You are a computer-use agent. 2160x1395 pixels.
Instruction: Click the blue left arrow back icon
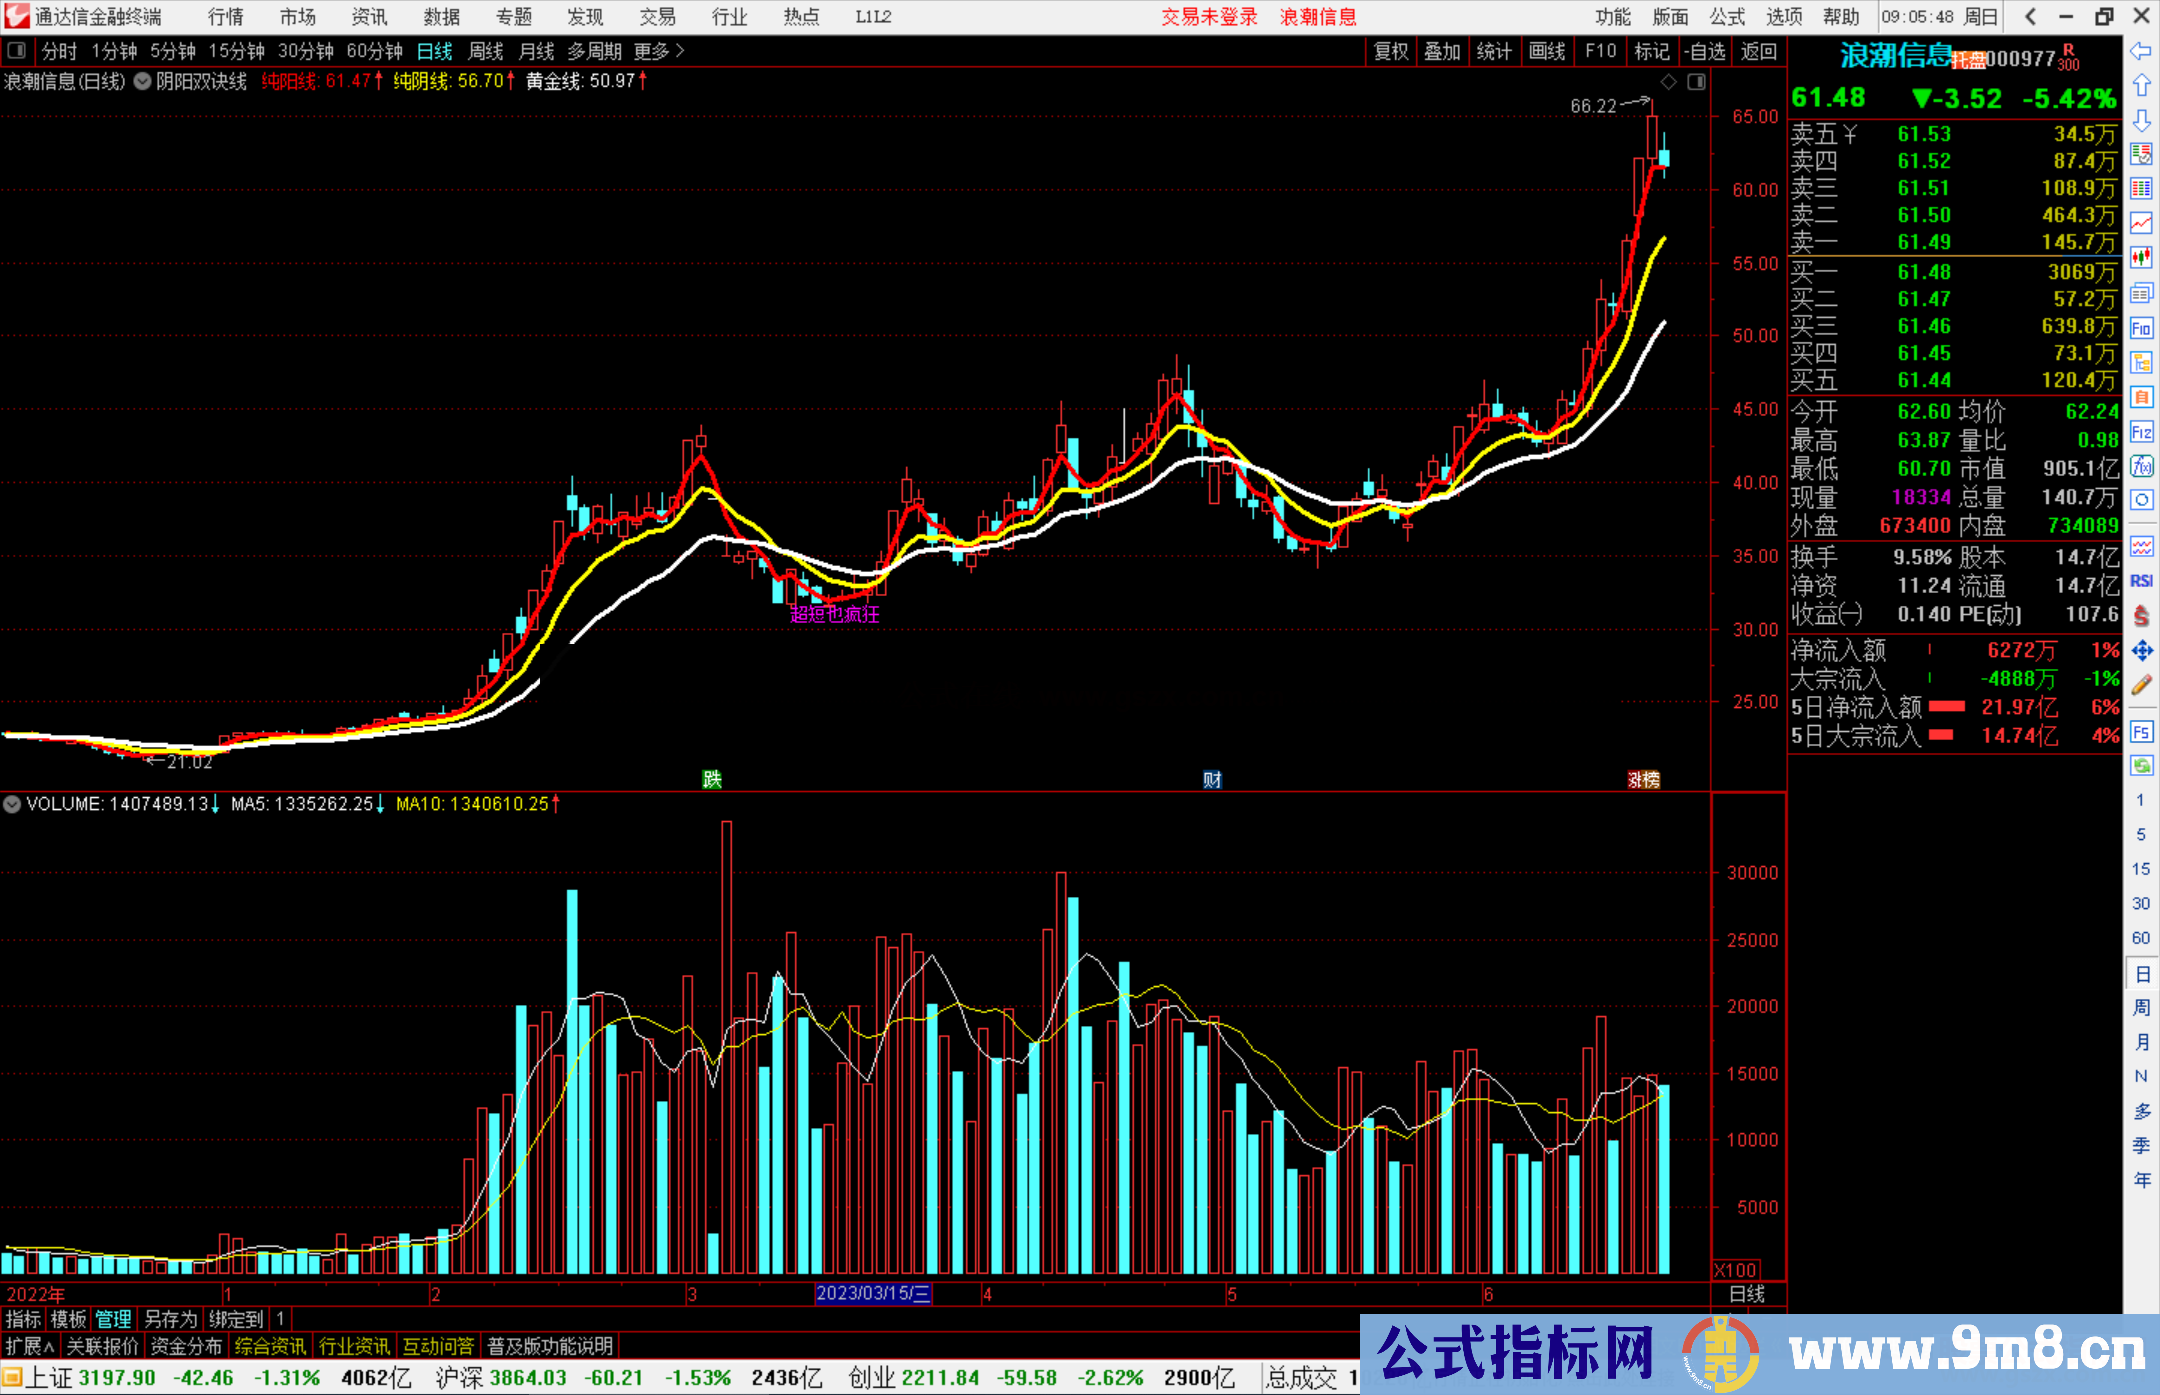(x=2141, y=51)
